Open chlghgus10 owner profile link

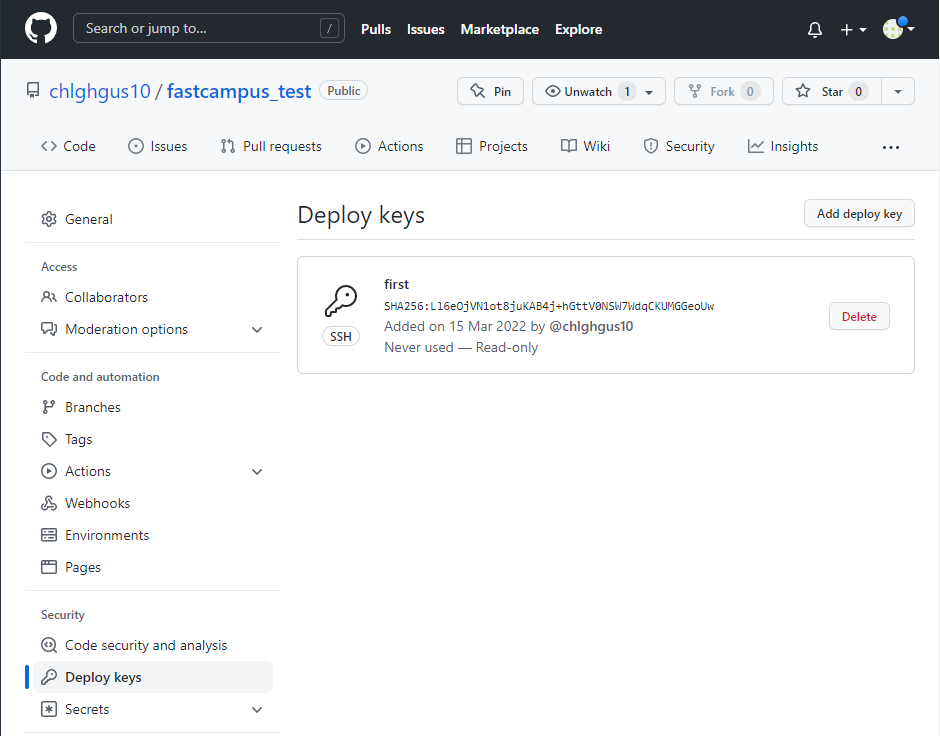click(100, 91)
